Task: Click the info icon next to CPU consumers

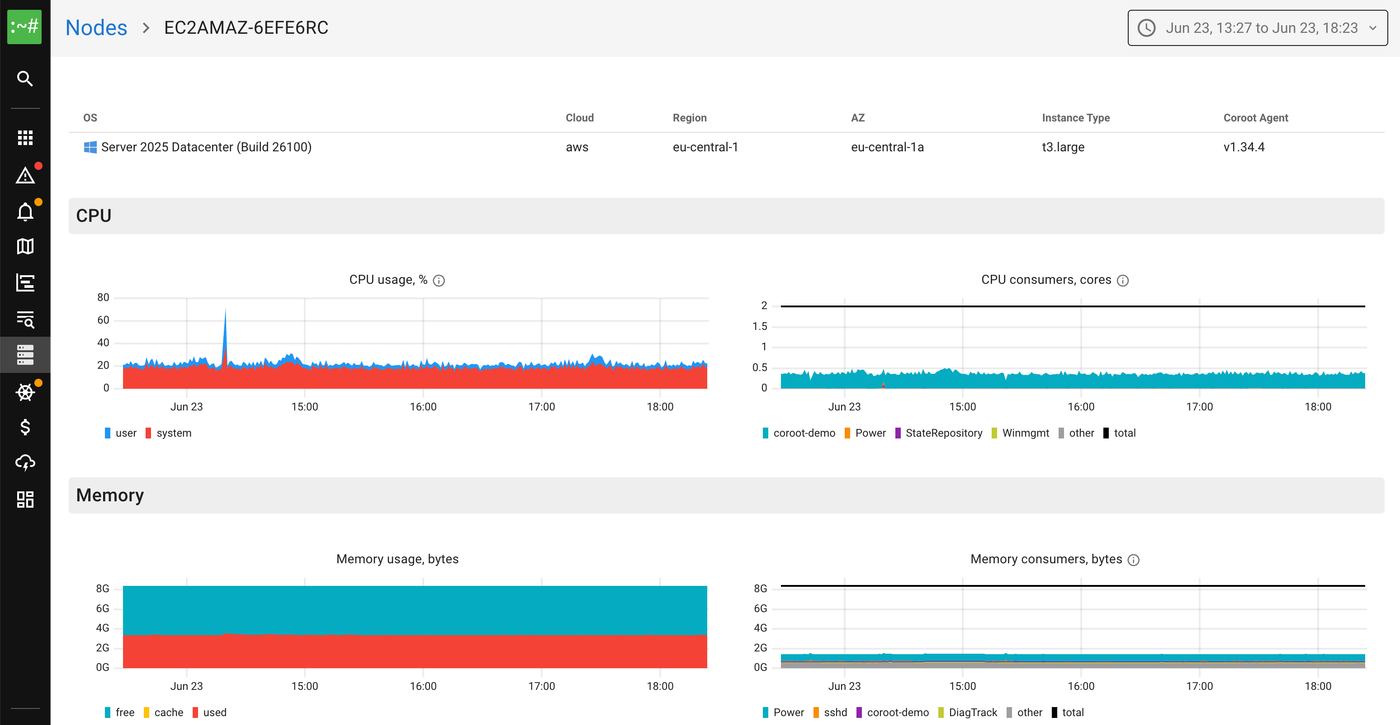Action: 1122,280
